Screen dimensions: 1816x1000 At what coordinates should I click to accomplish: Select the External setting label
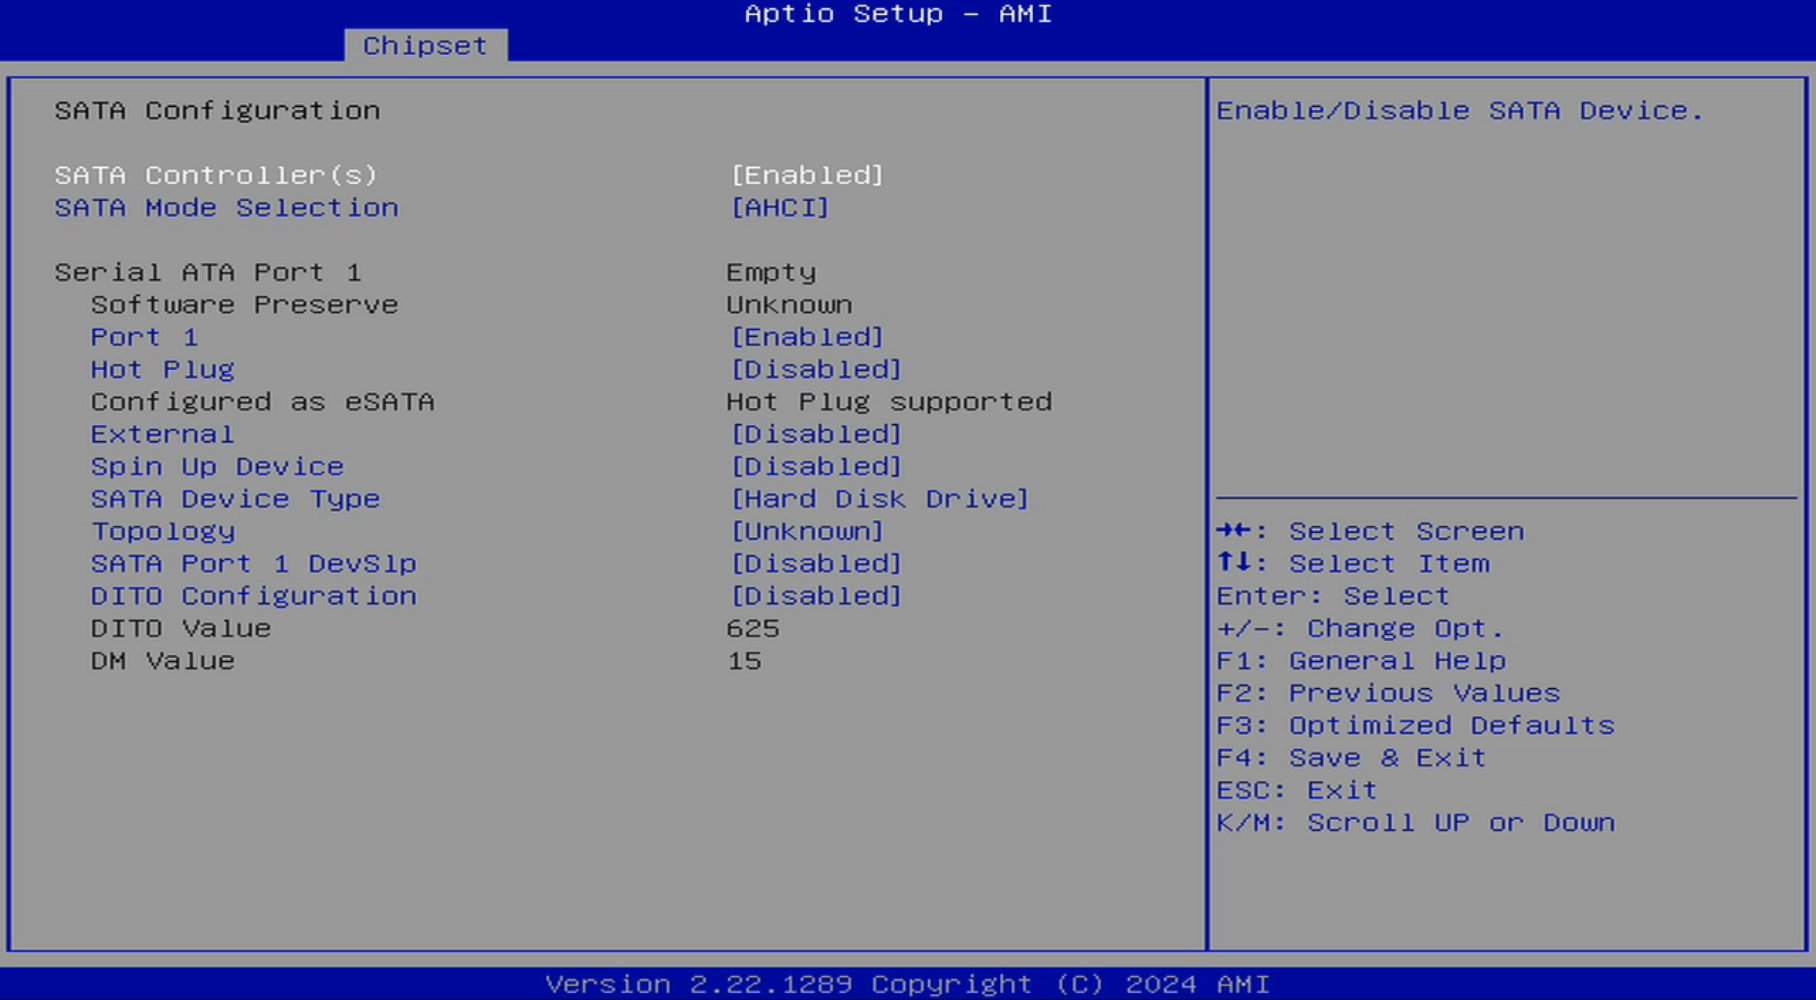(162, 434)
